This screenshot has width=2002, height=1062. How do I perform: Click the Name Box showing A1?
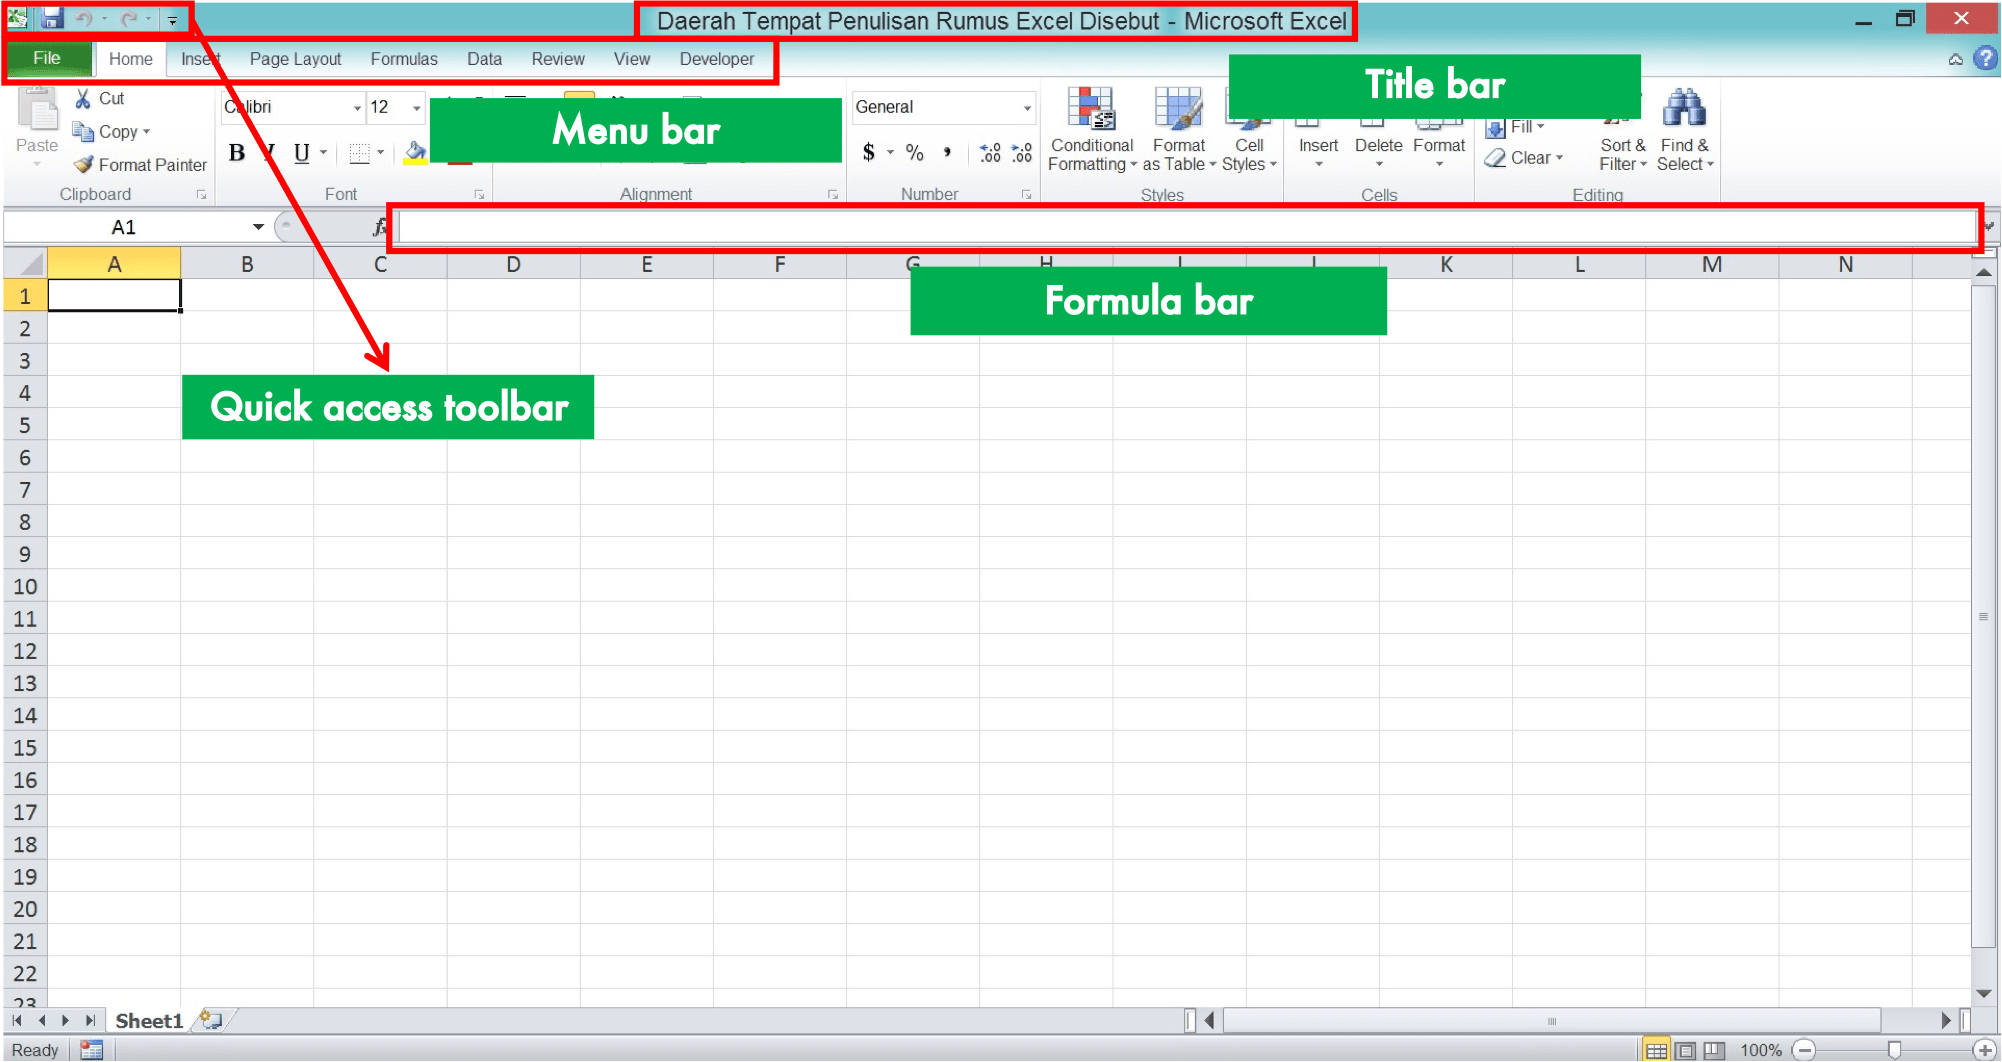point(124,227)
